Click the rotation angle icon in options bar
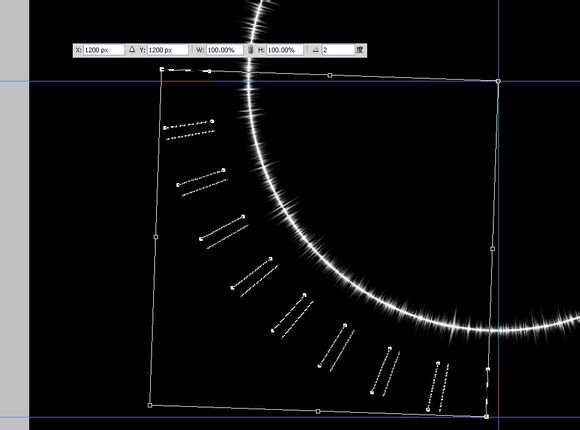The width and height of the screenshot is (580, 430). click(315, 50)
